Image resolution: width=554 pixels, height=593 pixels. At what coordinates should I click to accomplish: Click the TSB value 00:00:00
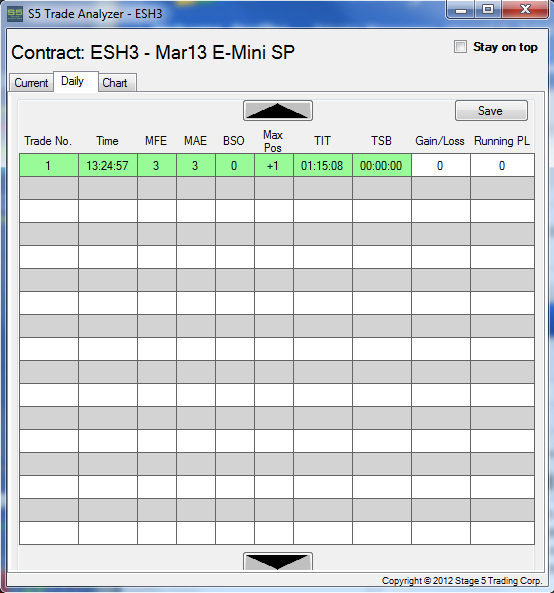coord(382,165)
